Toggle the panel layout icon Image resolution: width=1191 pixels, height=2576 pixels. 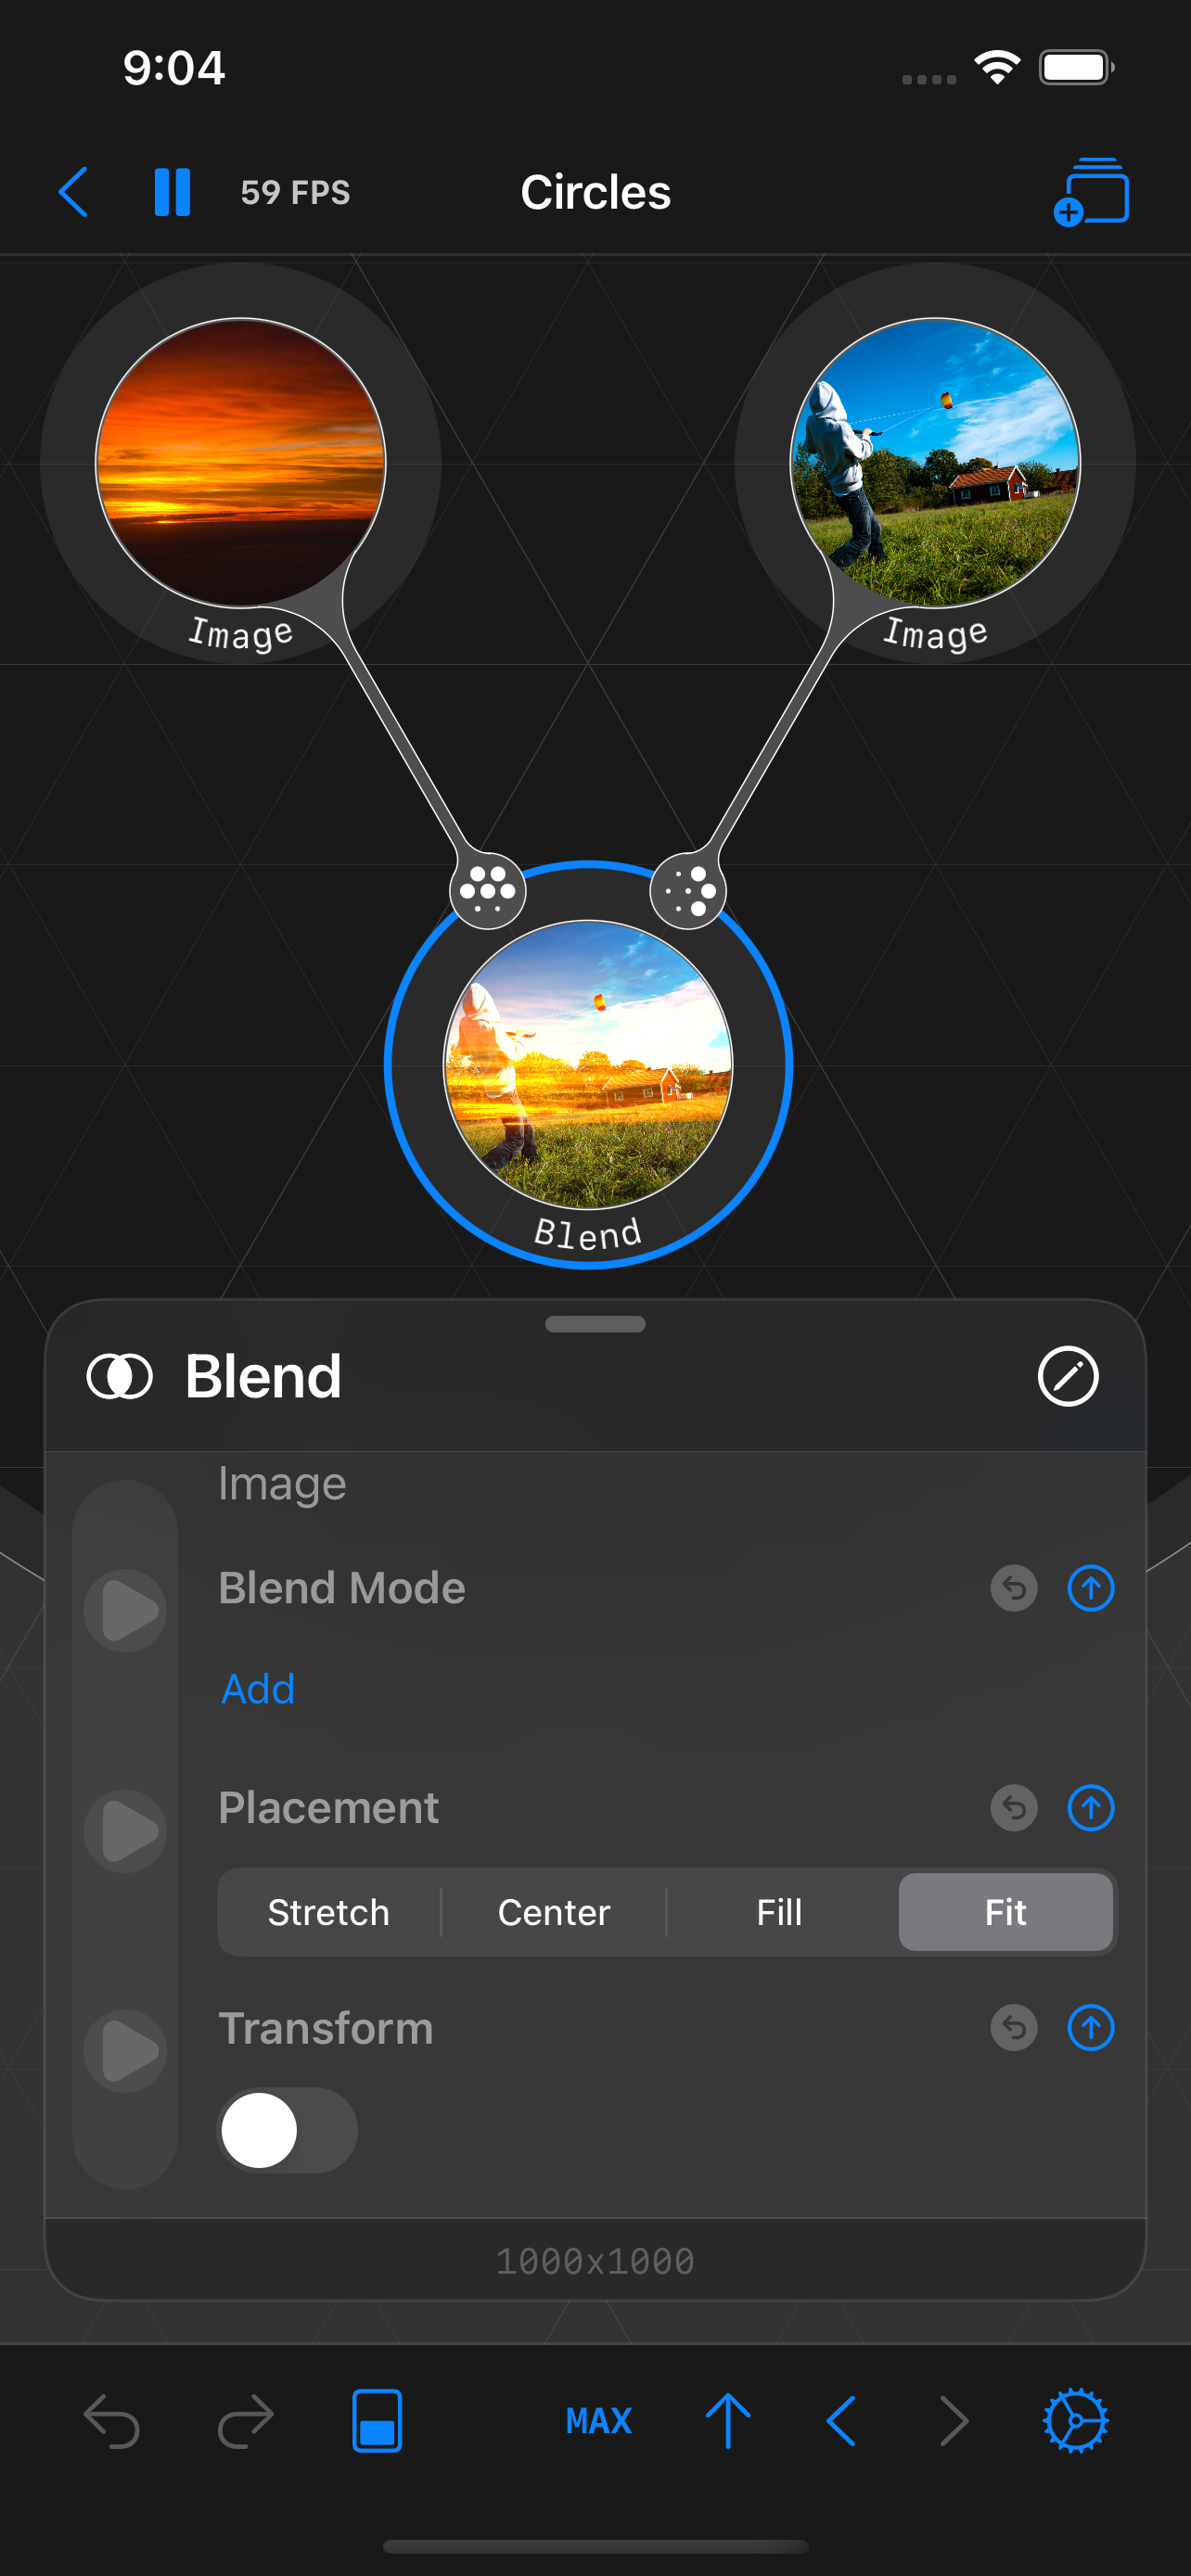pyautogui.click(x=377, y=2421)
